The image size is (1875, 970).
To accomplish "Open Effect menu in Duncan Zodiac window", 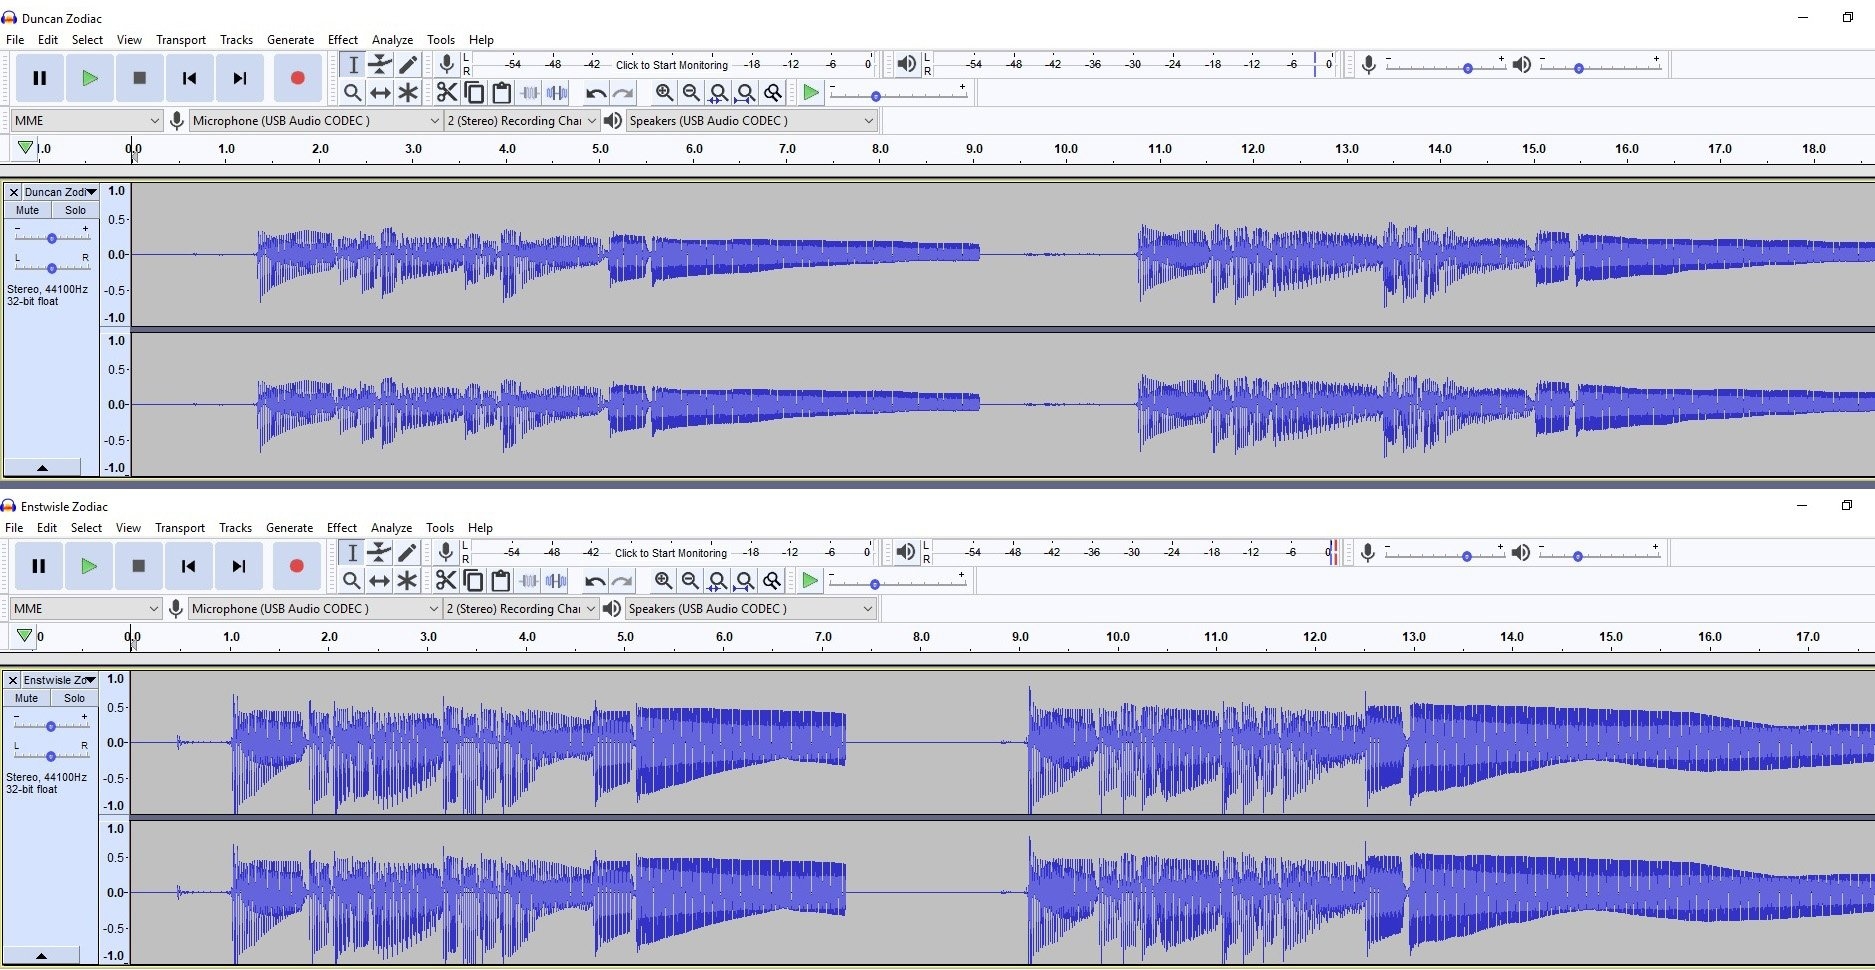I will coord(343,40).
